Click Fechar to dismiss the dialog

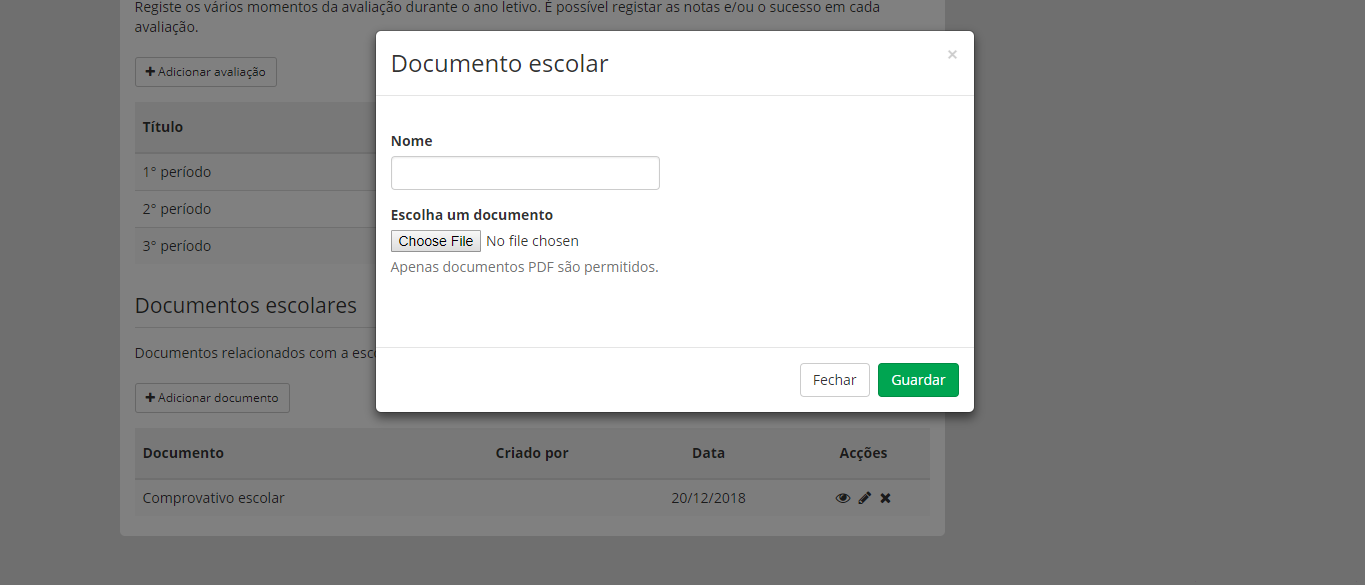pyautogui.click(x=834, y=380)
